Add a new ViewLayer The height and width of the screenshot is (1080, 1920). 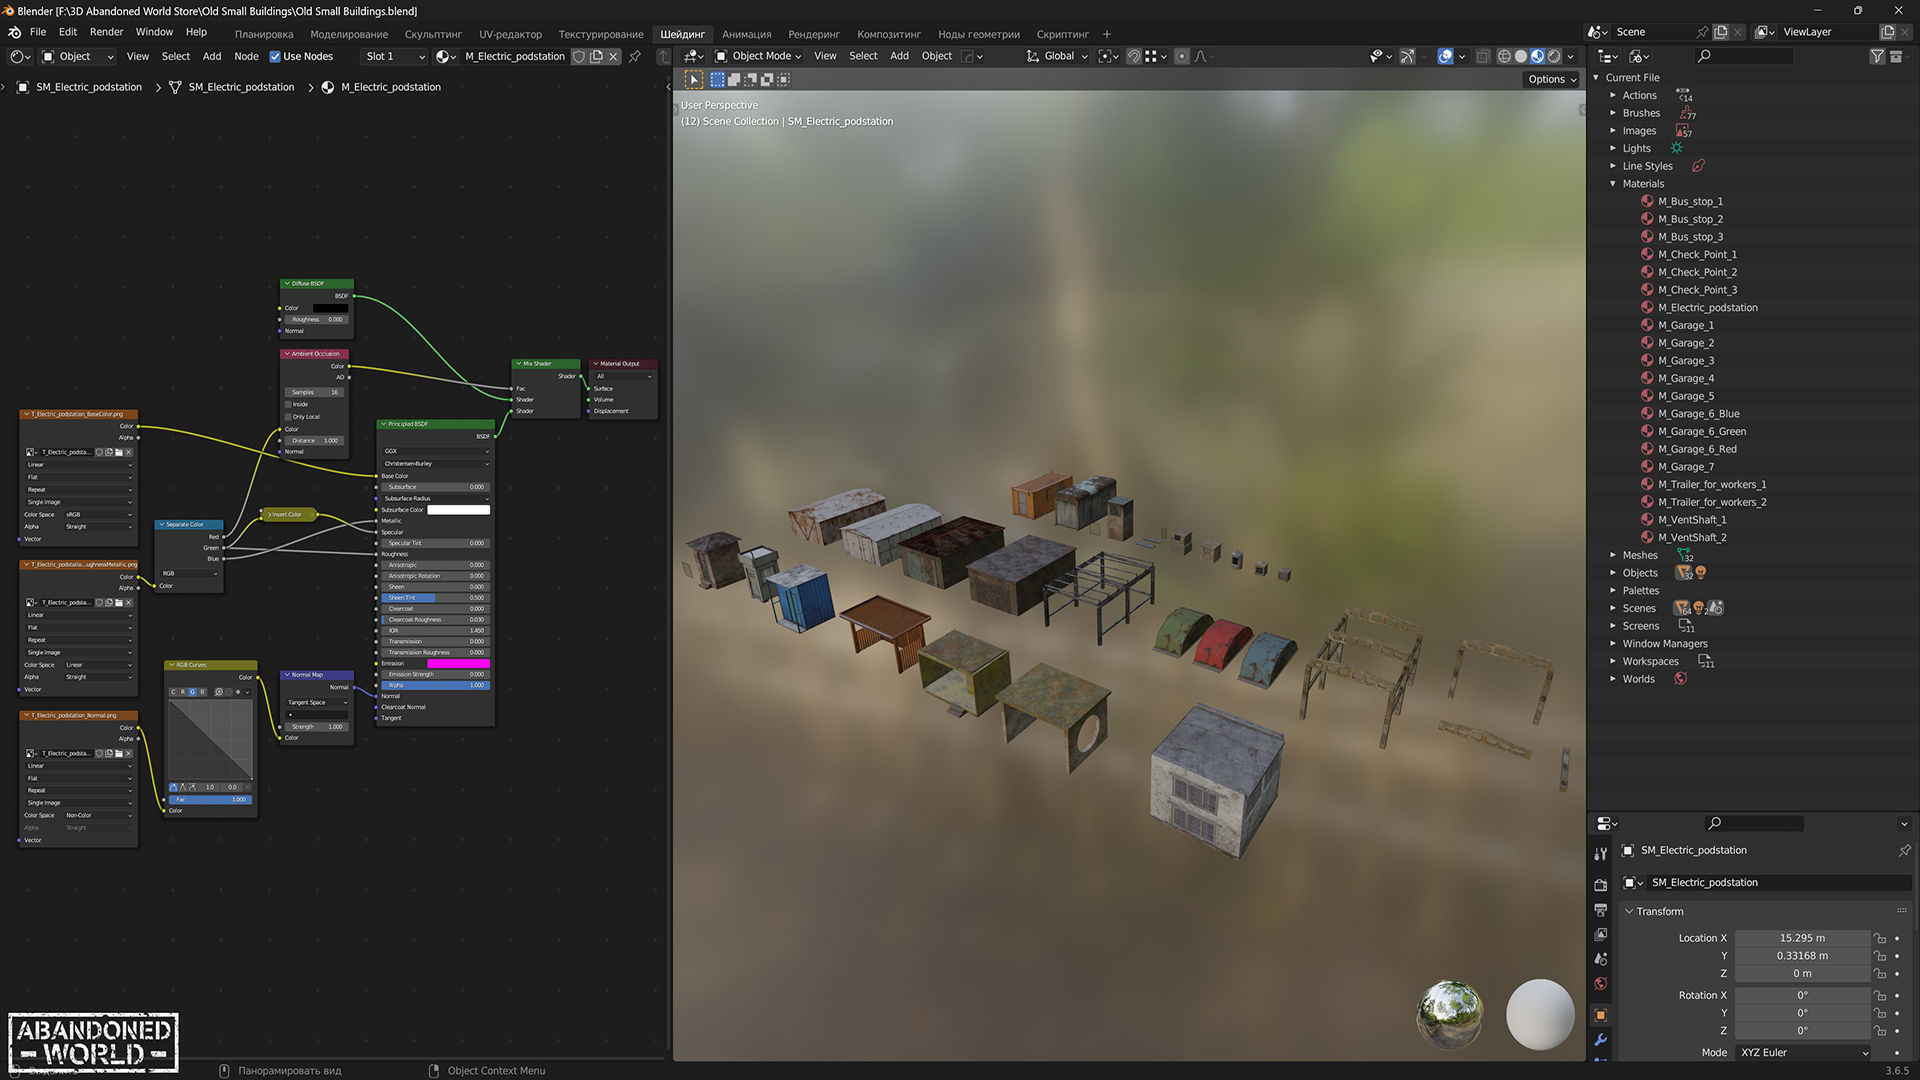click(1888, 32)
